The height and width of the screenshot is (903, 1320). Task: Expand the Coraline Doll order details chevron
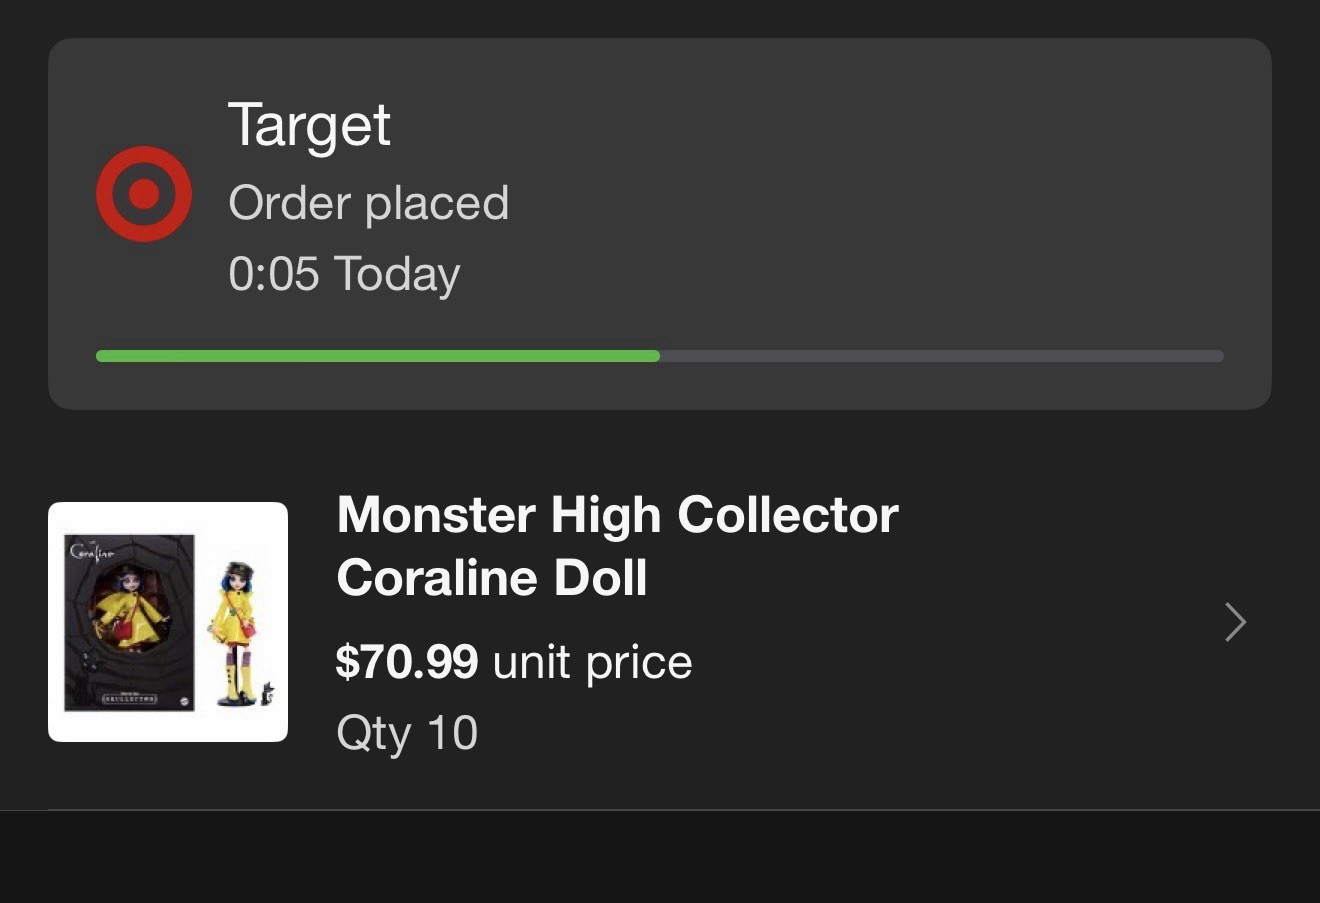[1235, 622]
